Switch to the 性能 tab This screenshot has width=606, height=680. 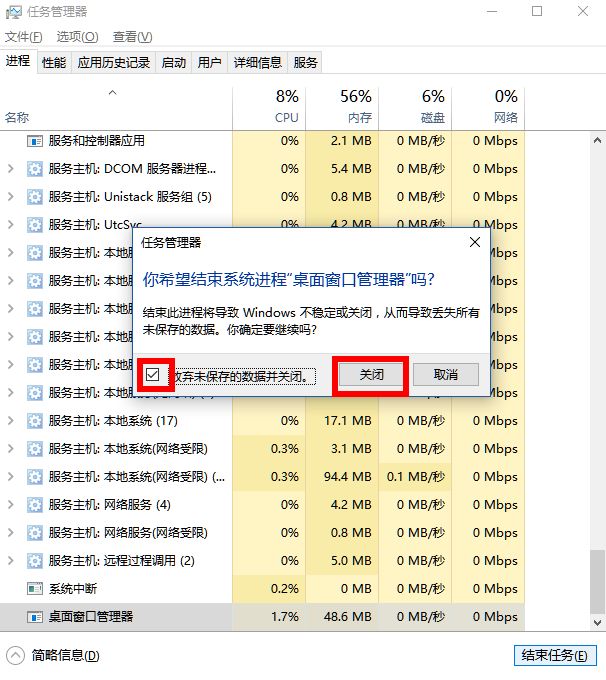(x=54, y=62)
